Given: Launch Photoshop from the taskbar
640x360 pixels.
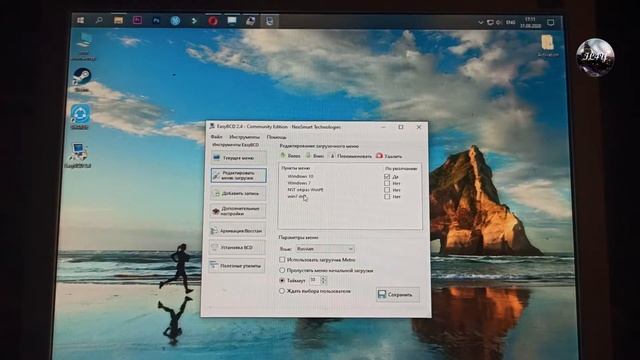Looking at the screenshot, I should click(156, 20).
